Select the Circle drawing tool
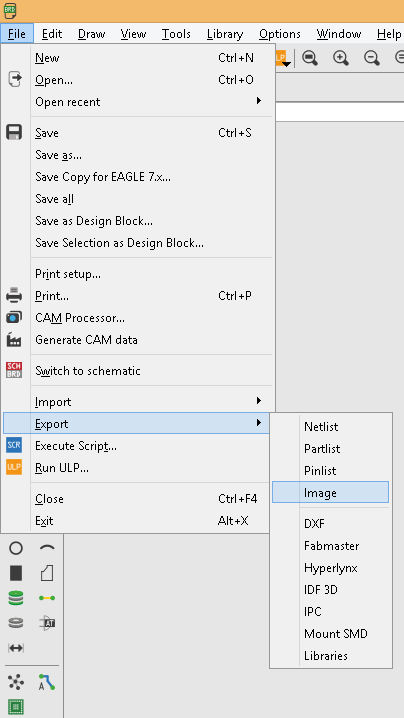This screenshot has width=404, height=718. click(x=16, y=548)
